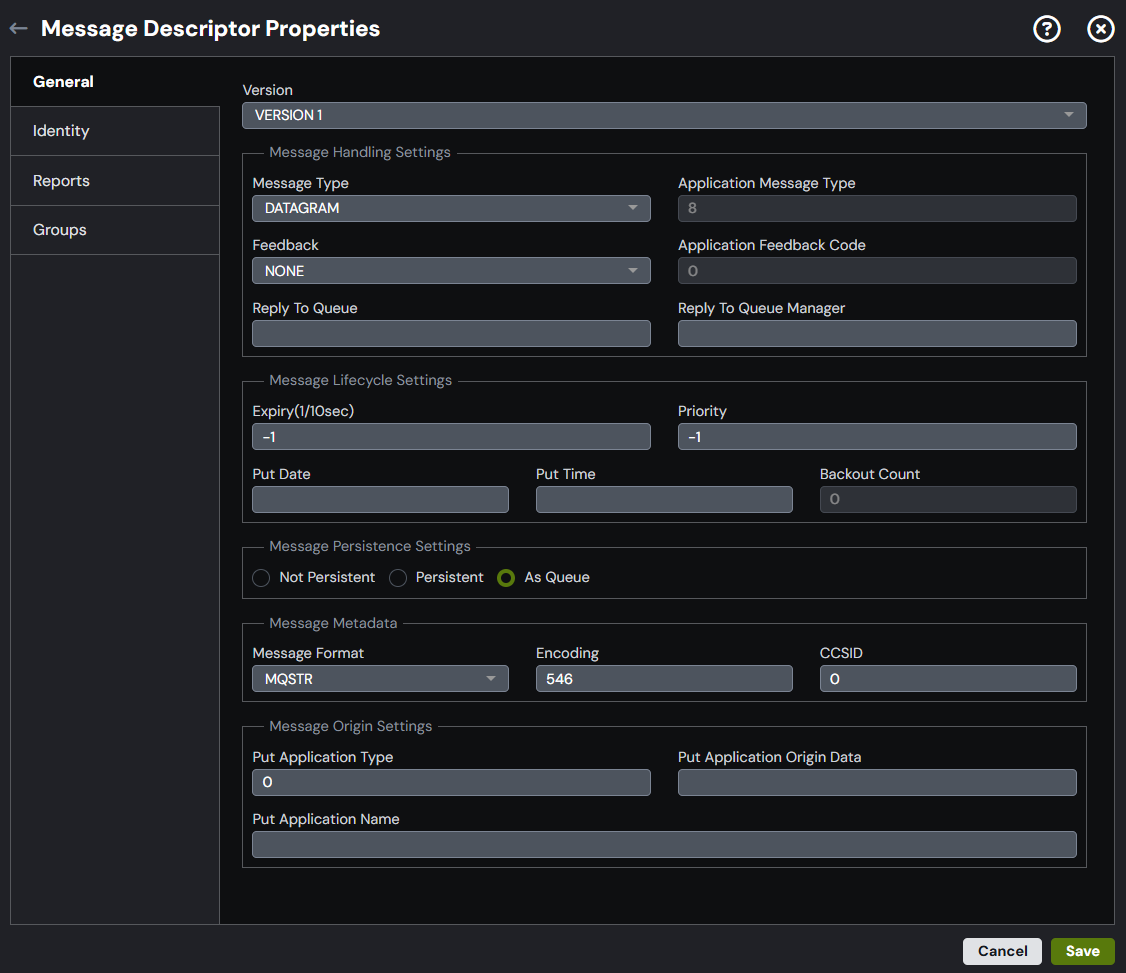Expand the Feedback dropdown

coord(451,271)
